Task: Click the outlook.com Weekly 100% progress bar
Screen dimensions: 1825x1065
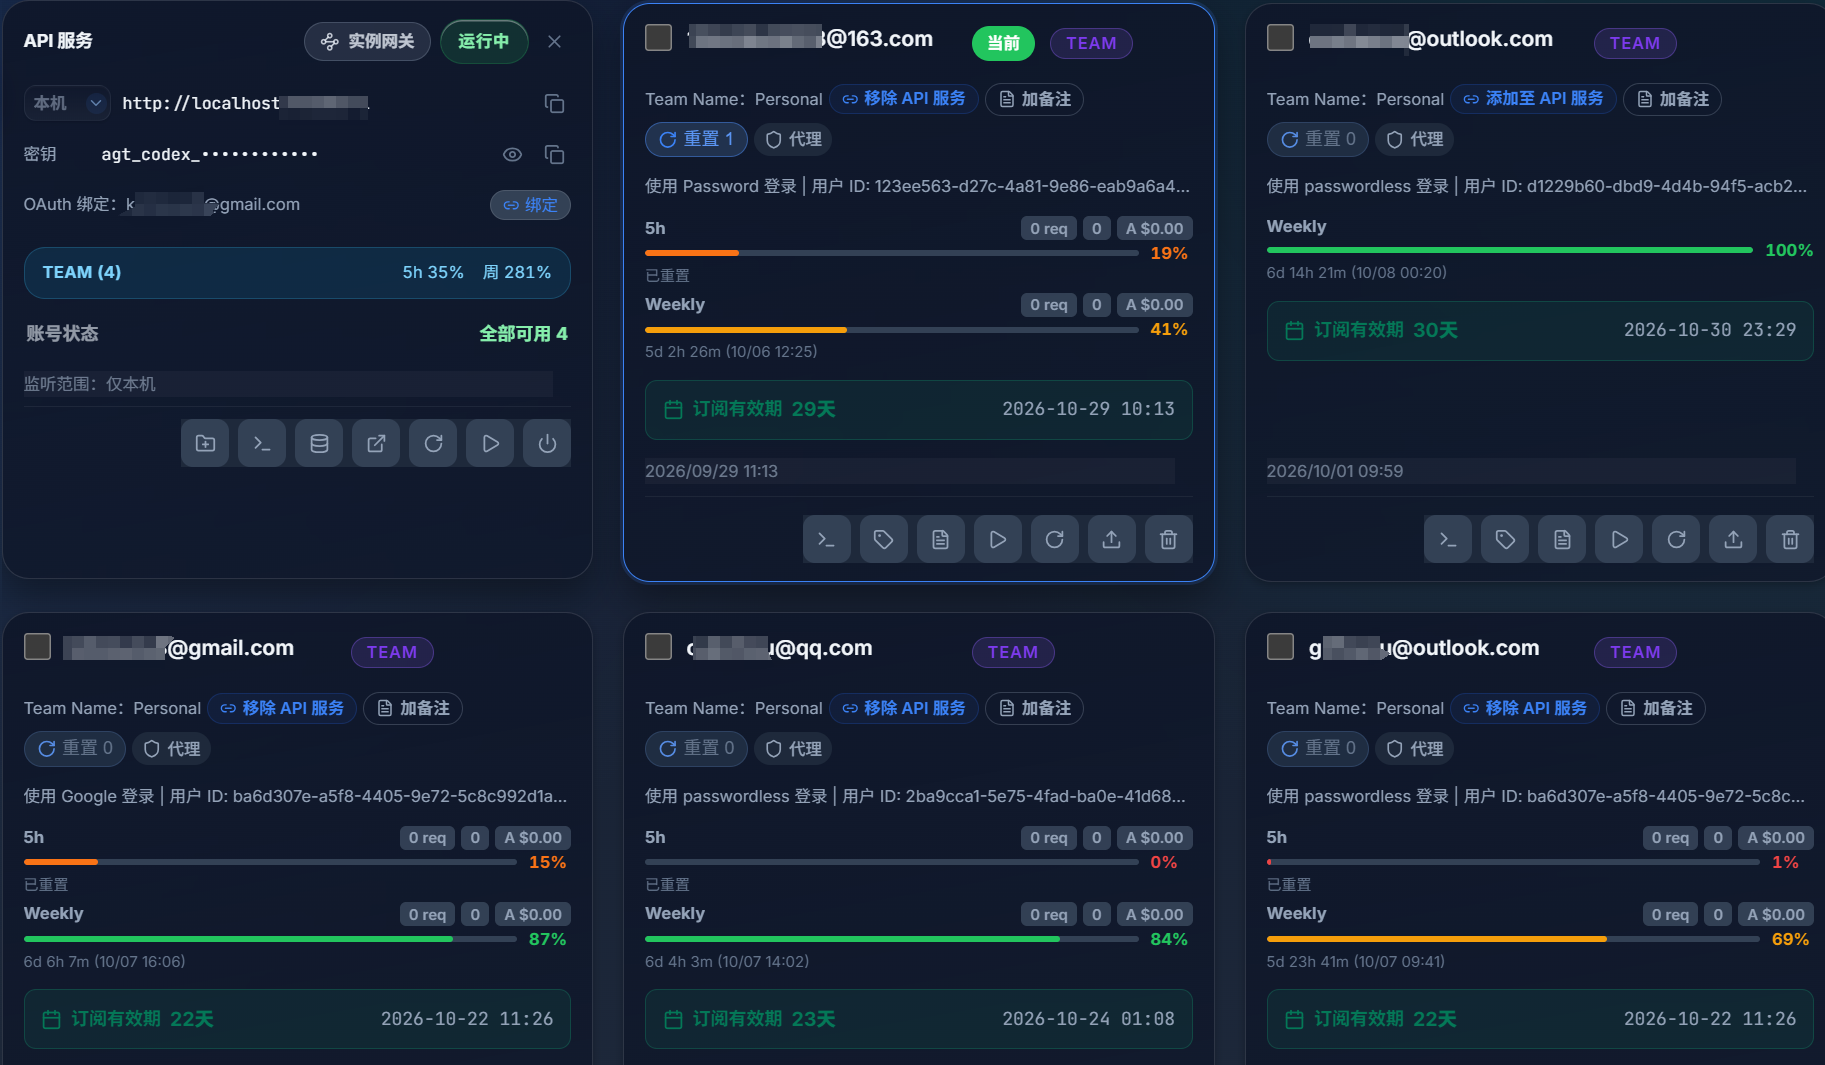Action: click(1510, 250)
